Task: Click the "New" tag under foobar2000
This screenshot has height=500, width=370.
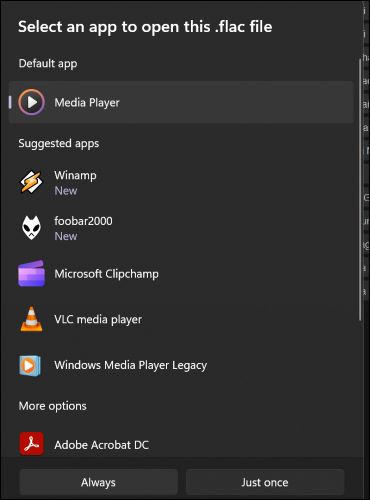Action: 66,236
